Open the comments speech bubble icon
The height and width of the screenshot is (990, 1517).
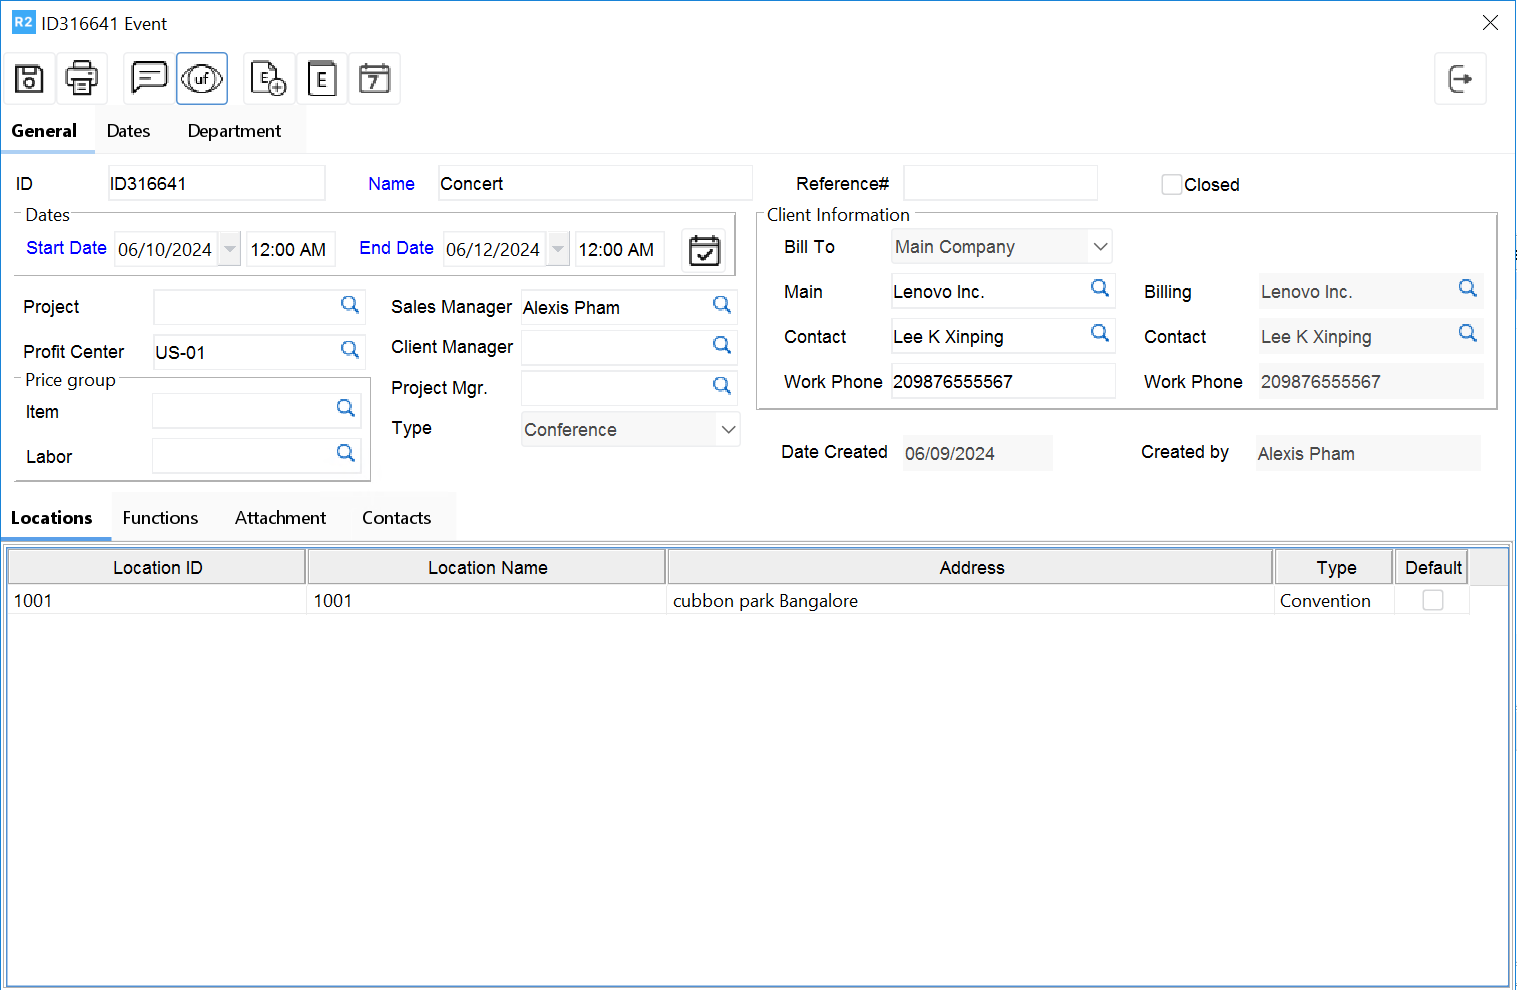pyautogui.click(x=149, y=78)
